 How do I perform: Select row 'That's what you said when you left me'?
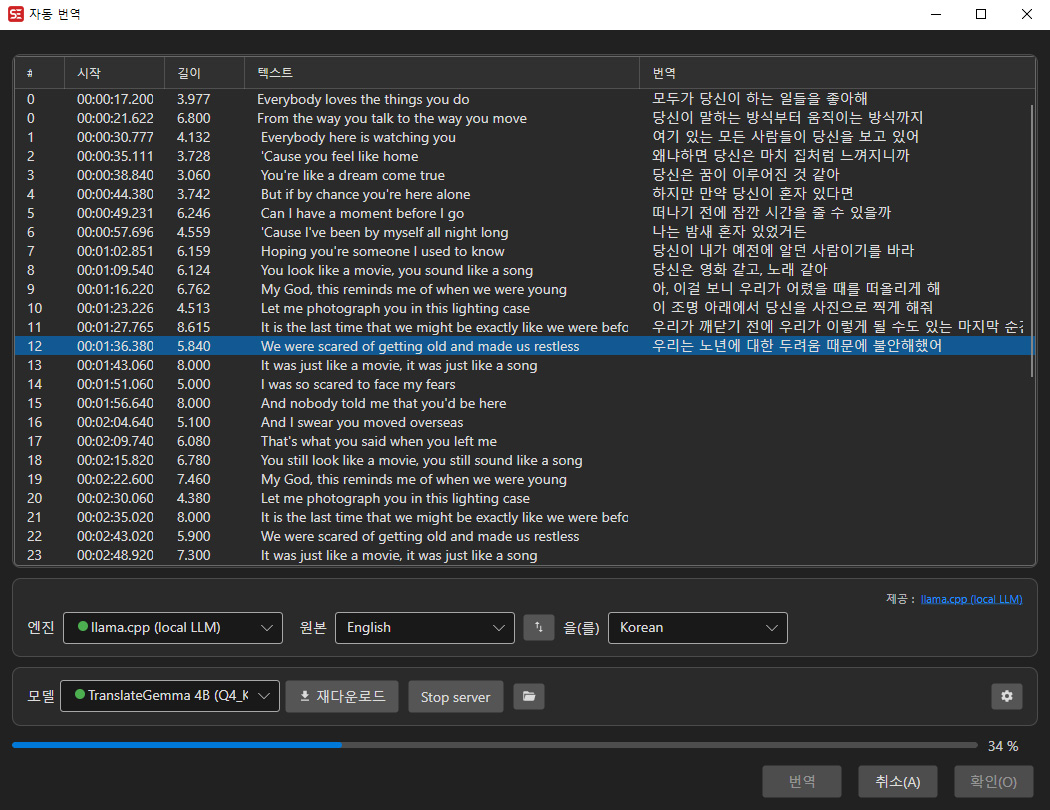pyautogui.click(x=522, y=441)
